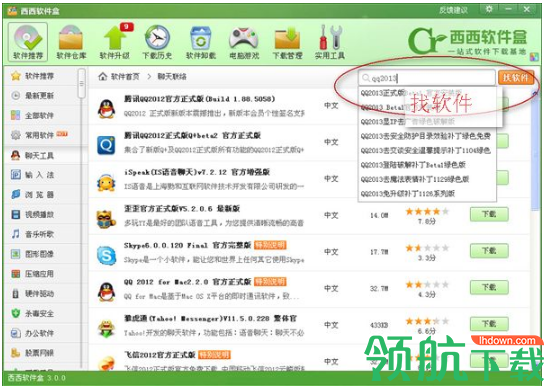Click the QQ2012 Q+beta2 blue icon

point(106,145)
